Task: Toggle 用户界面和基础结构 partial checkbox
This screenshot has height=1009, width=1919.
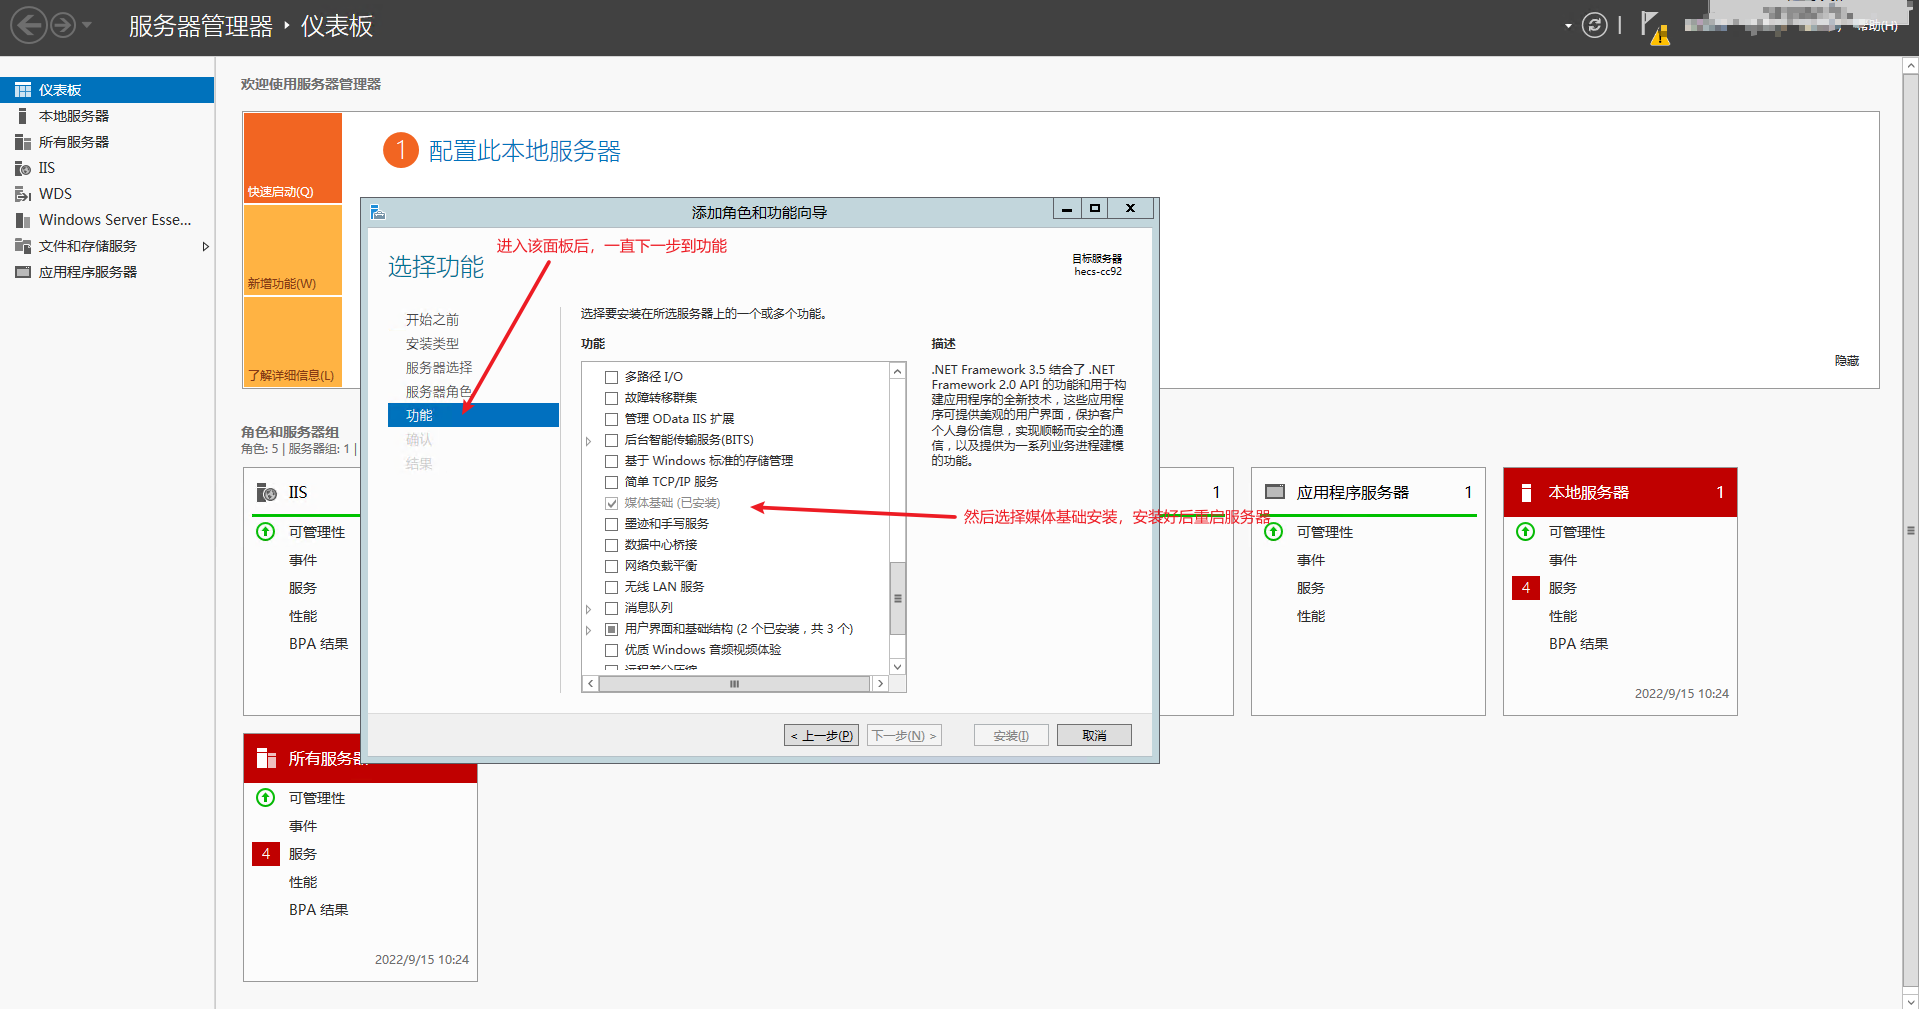Action: [x=611, y=629]
